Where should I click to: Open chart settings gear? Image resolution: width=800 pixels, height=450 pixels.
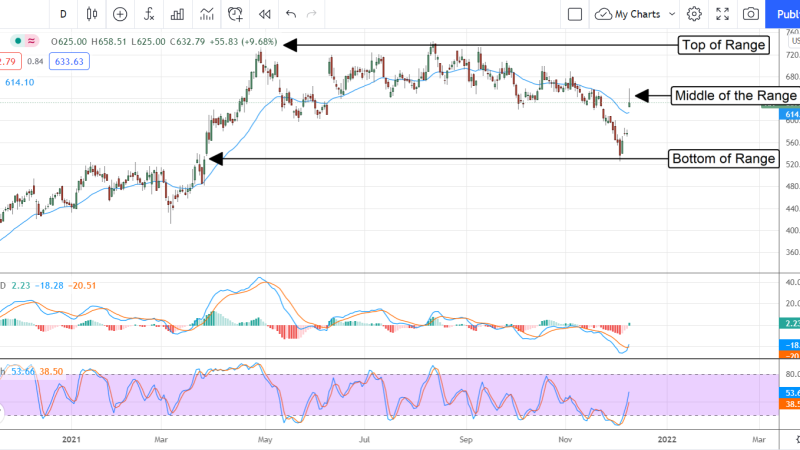pyautogui.click(x=694, y=14)
